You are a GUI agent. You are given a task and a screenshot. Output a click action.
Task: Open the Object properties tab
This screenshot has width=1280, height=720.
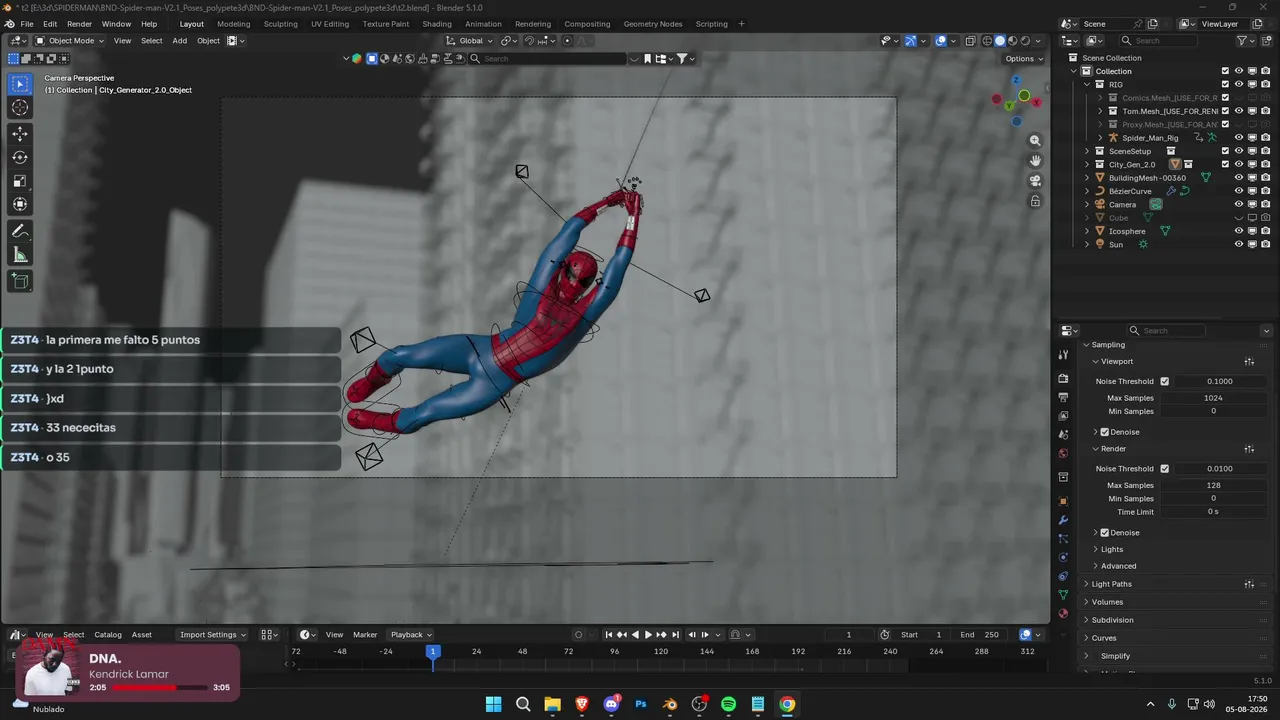[x=1063, y=501]
